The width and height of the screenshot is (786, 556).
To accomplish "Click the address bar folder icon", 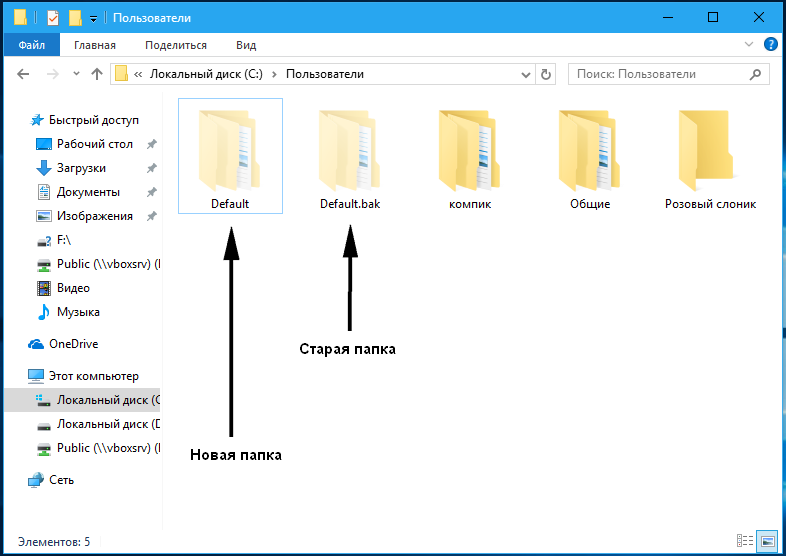I will point(121,74).
